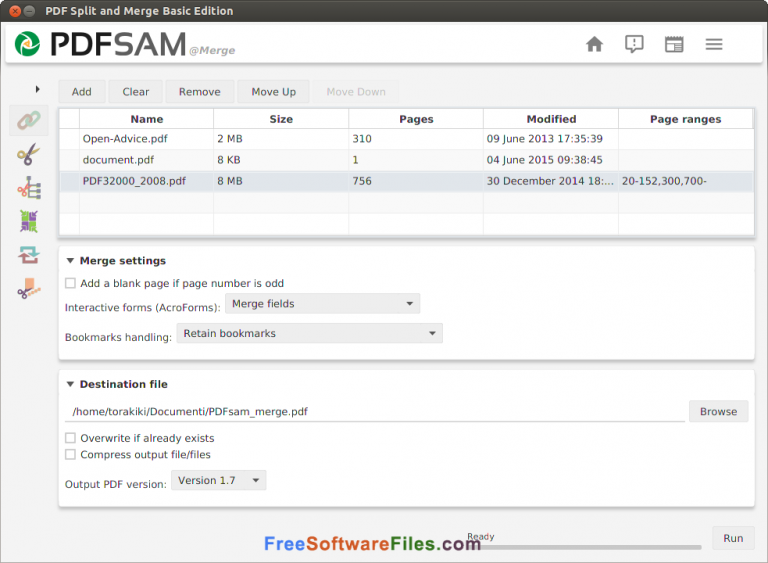Open the news notification bubble icon
Viewport: 768px width, 563px height.
pos(634,44)
